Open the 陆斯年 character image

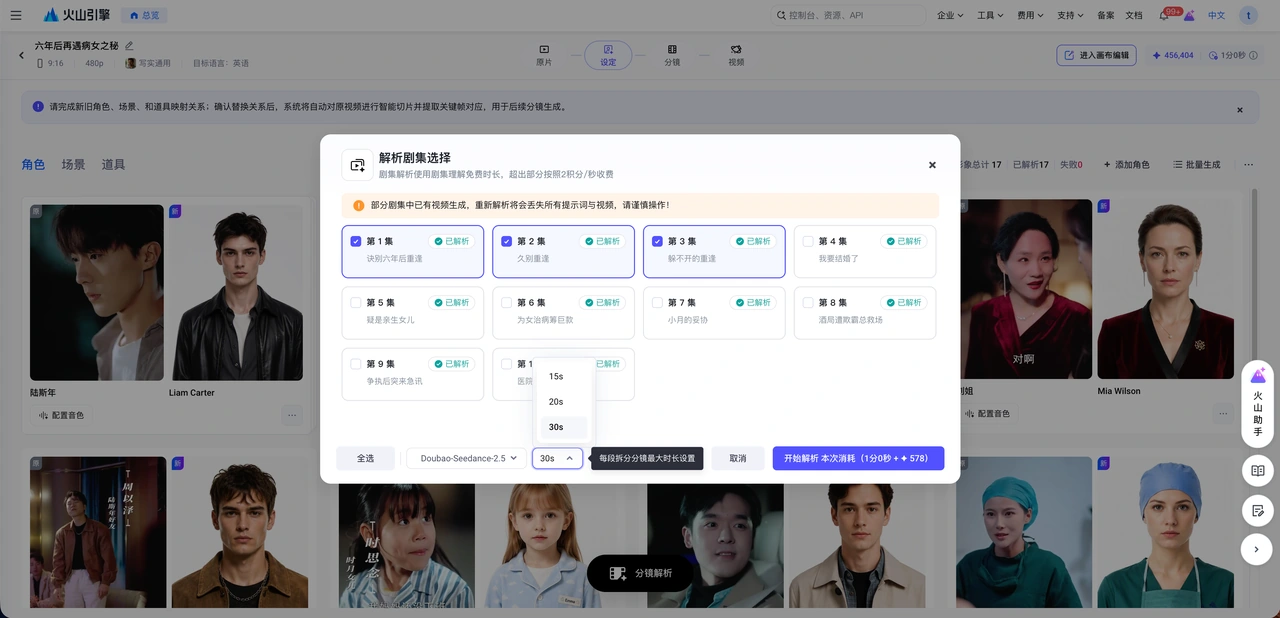pyautogui.click(x=97, y=293)
